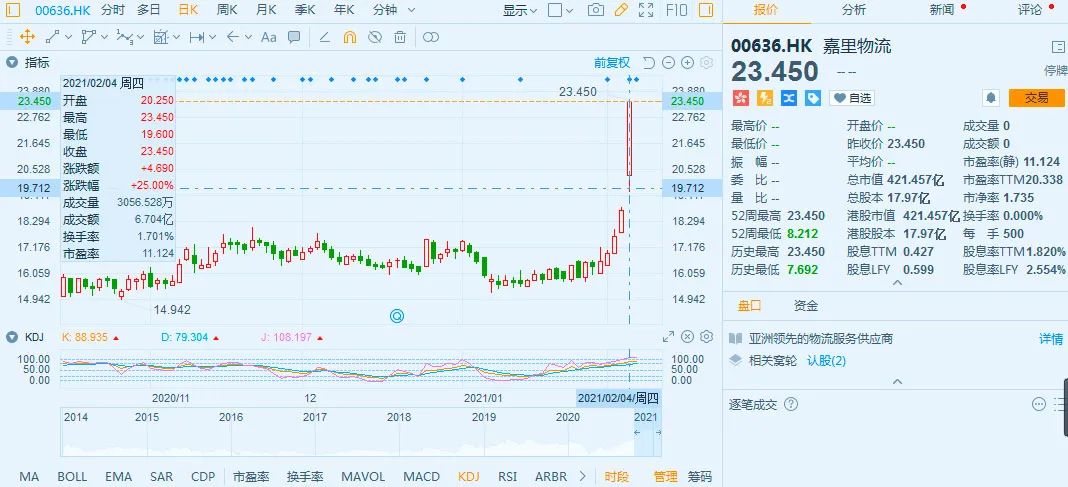This screenshot has width=1068, height=487.
Task: Open the 分钟 minute period dropdown
Action: pos(394,10)
